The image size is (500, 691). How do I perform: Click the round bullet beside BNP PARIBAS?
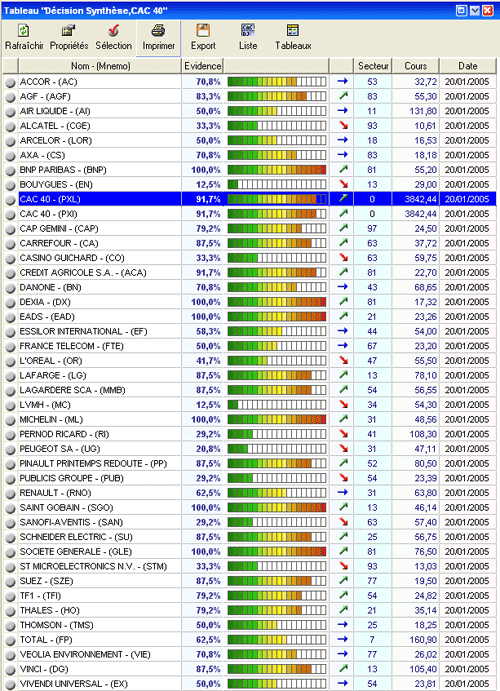coord(10,170)
